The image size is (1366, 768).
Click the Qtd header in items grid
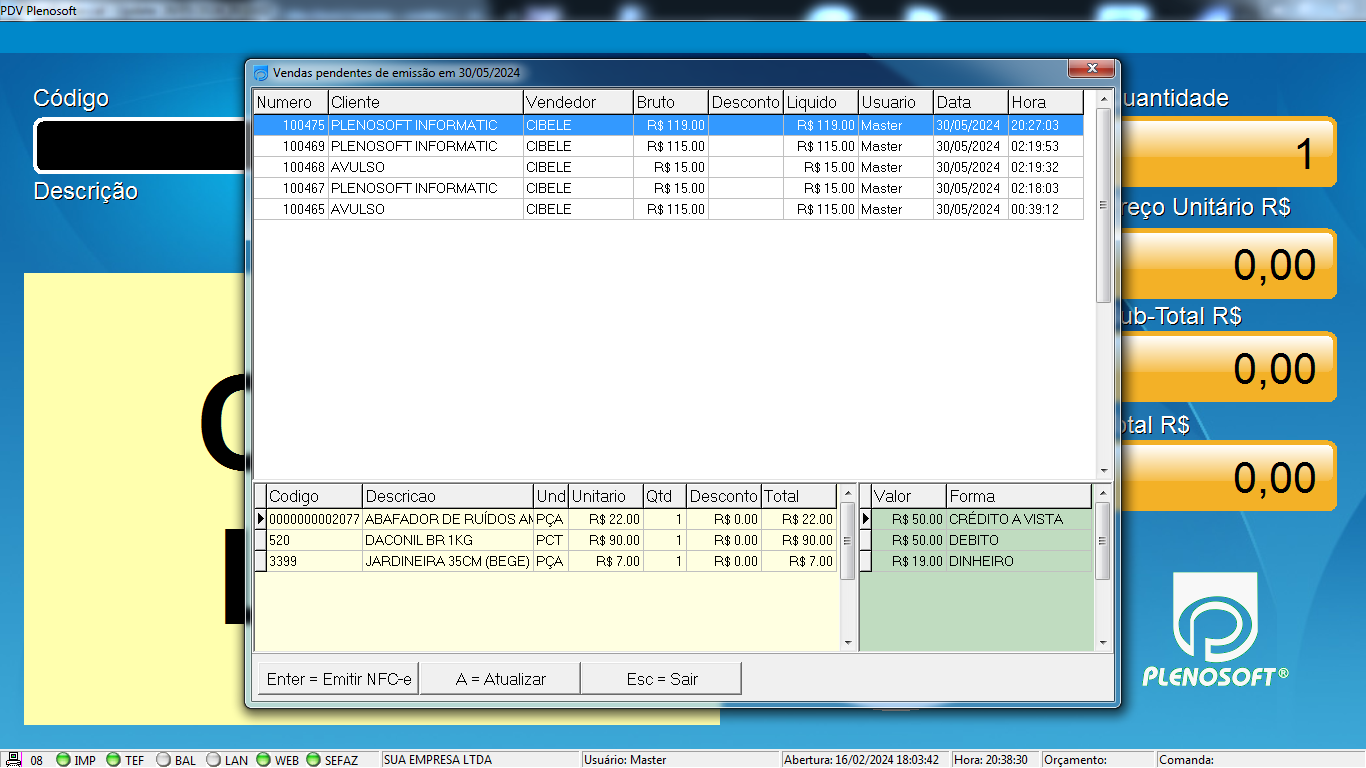point(665,496)
